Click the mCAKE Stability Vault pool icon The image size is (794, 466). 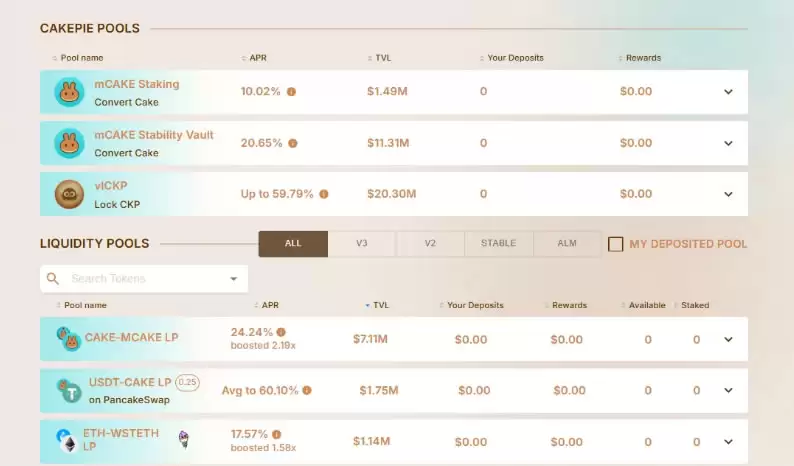(x=68, y=144)
